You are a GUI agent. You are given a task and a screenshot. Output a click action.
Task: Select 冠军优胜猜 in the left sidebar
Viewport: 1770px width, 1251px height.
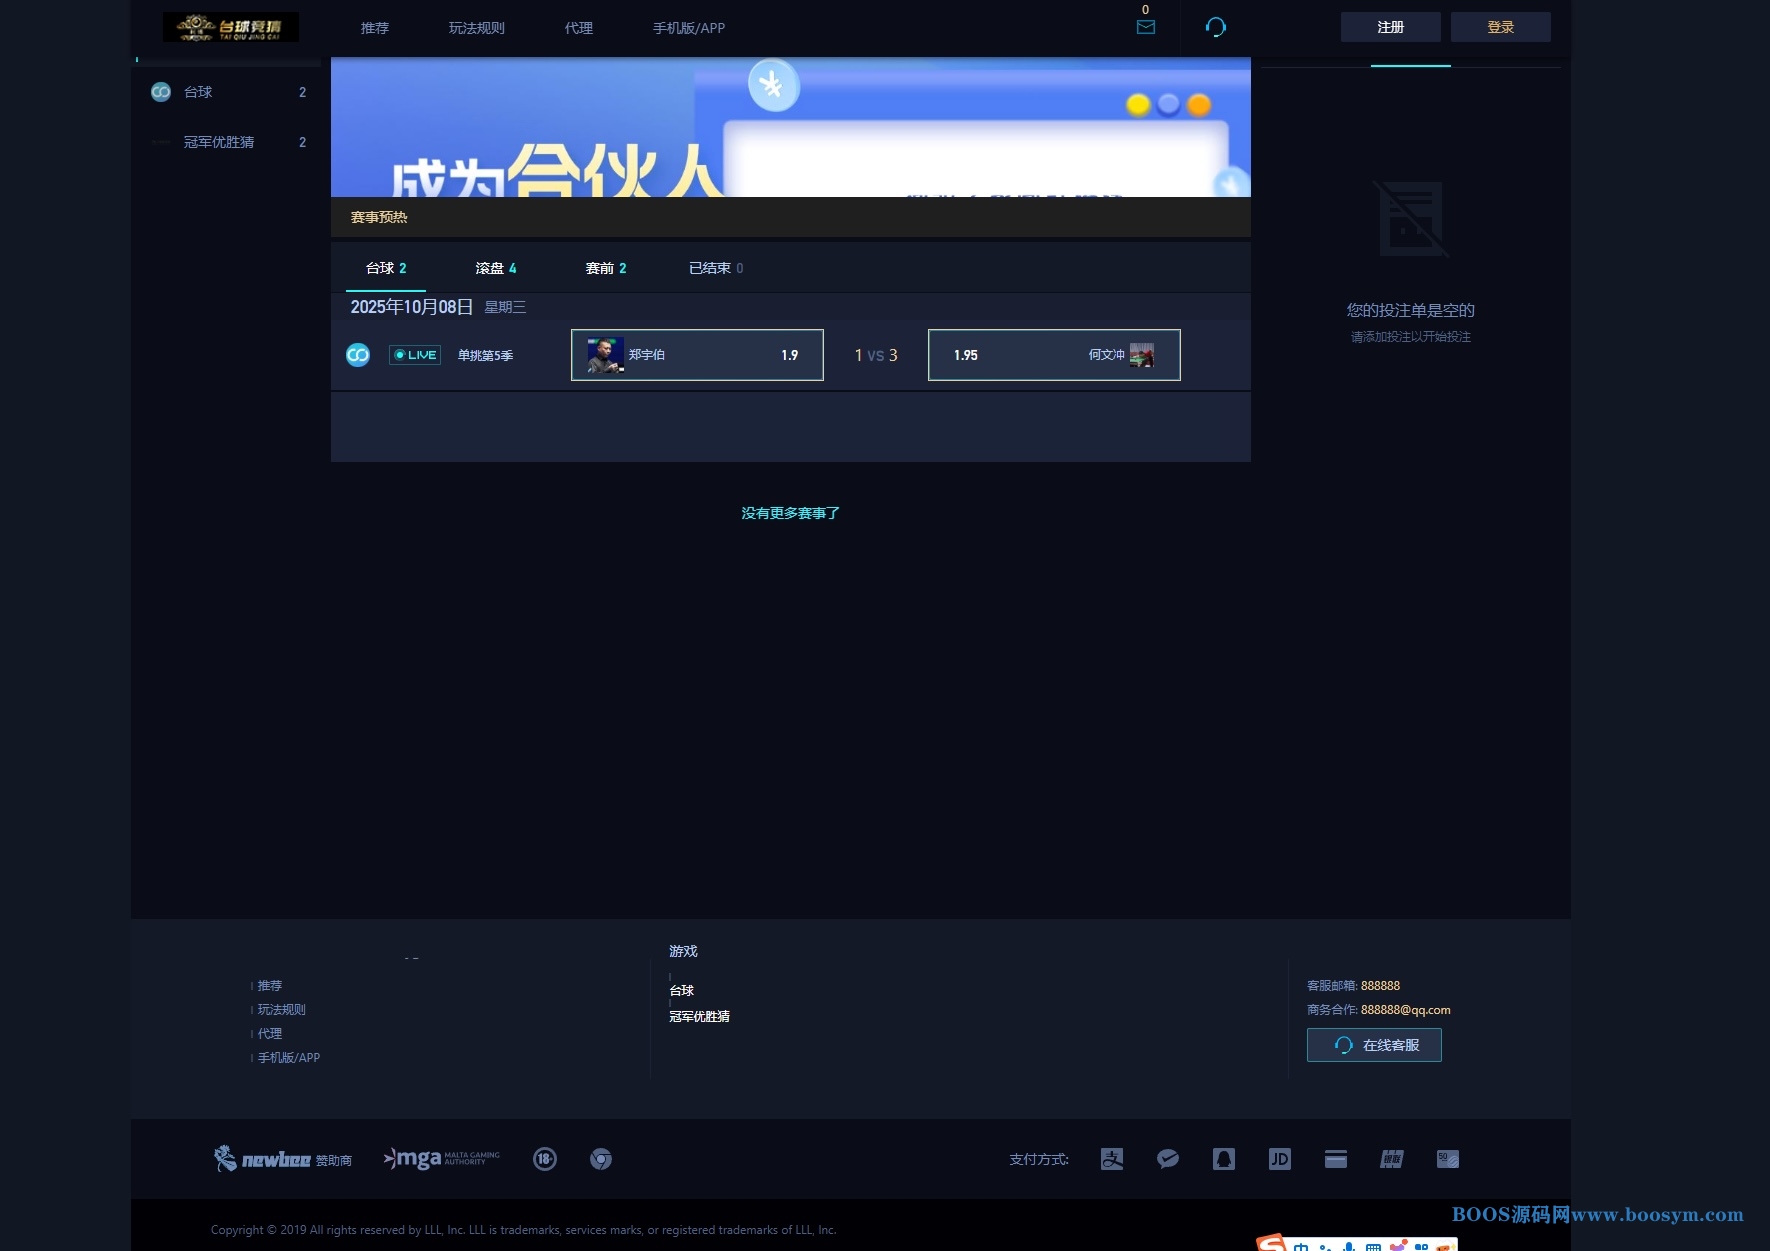(219, 142)
